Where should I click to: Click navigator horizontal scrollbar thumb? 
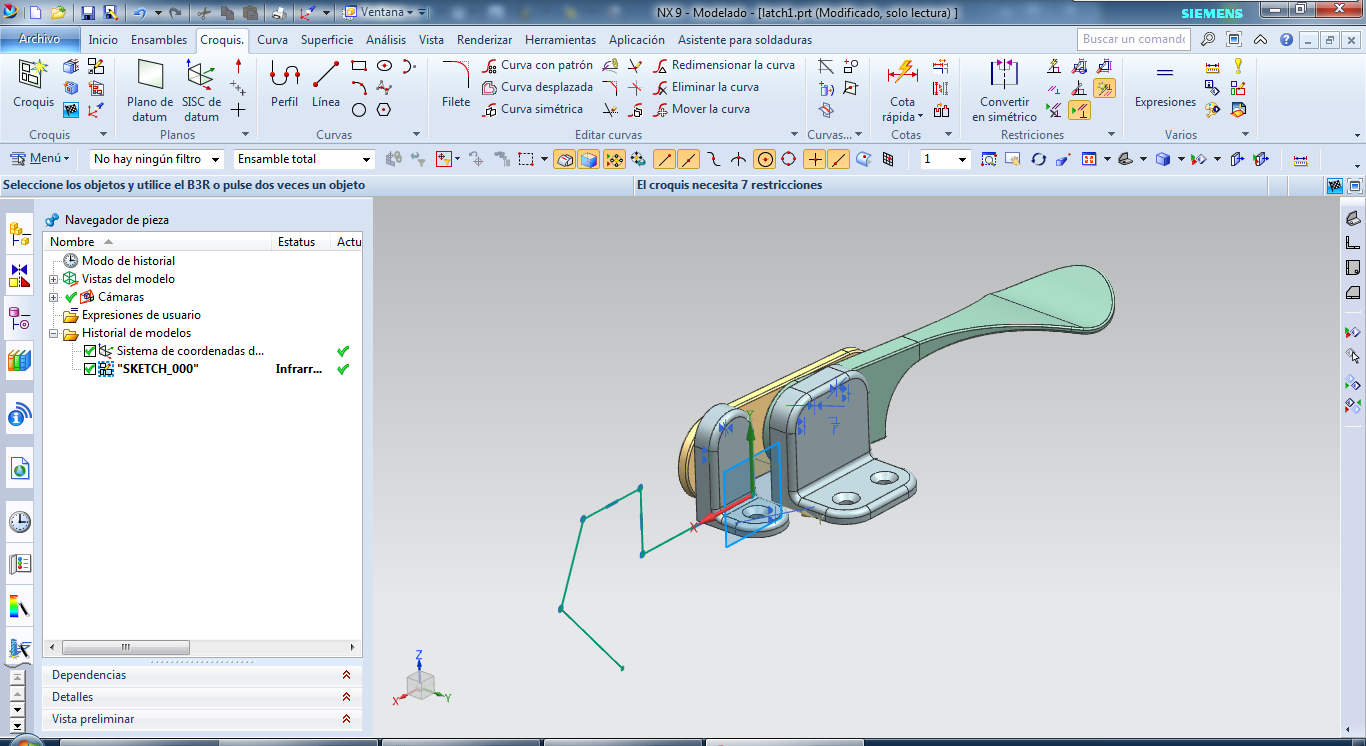pos(126,647)
